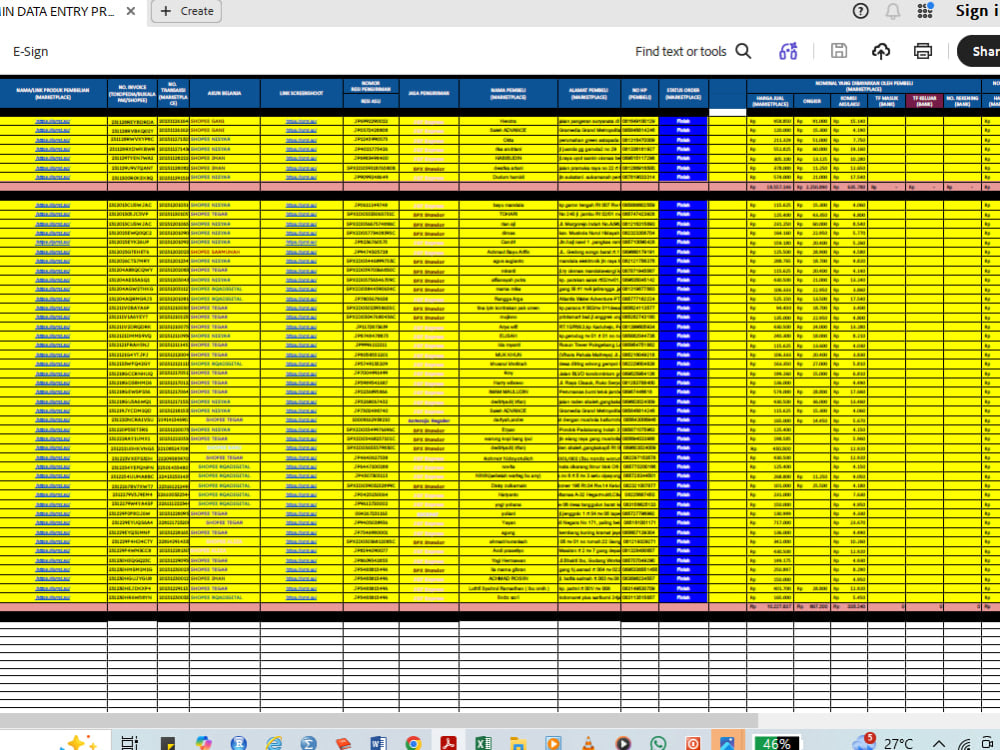1000x750 pixels.
Task: Open WhatsApp from the taskbar
Action: click(658, 743)
